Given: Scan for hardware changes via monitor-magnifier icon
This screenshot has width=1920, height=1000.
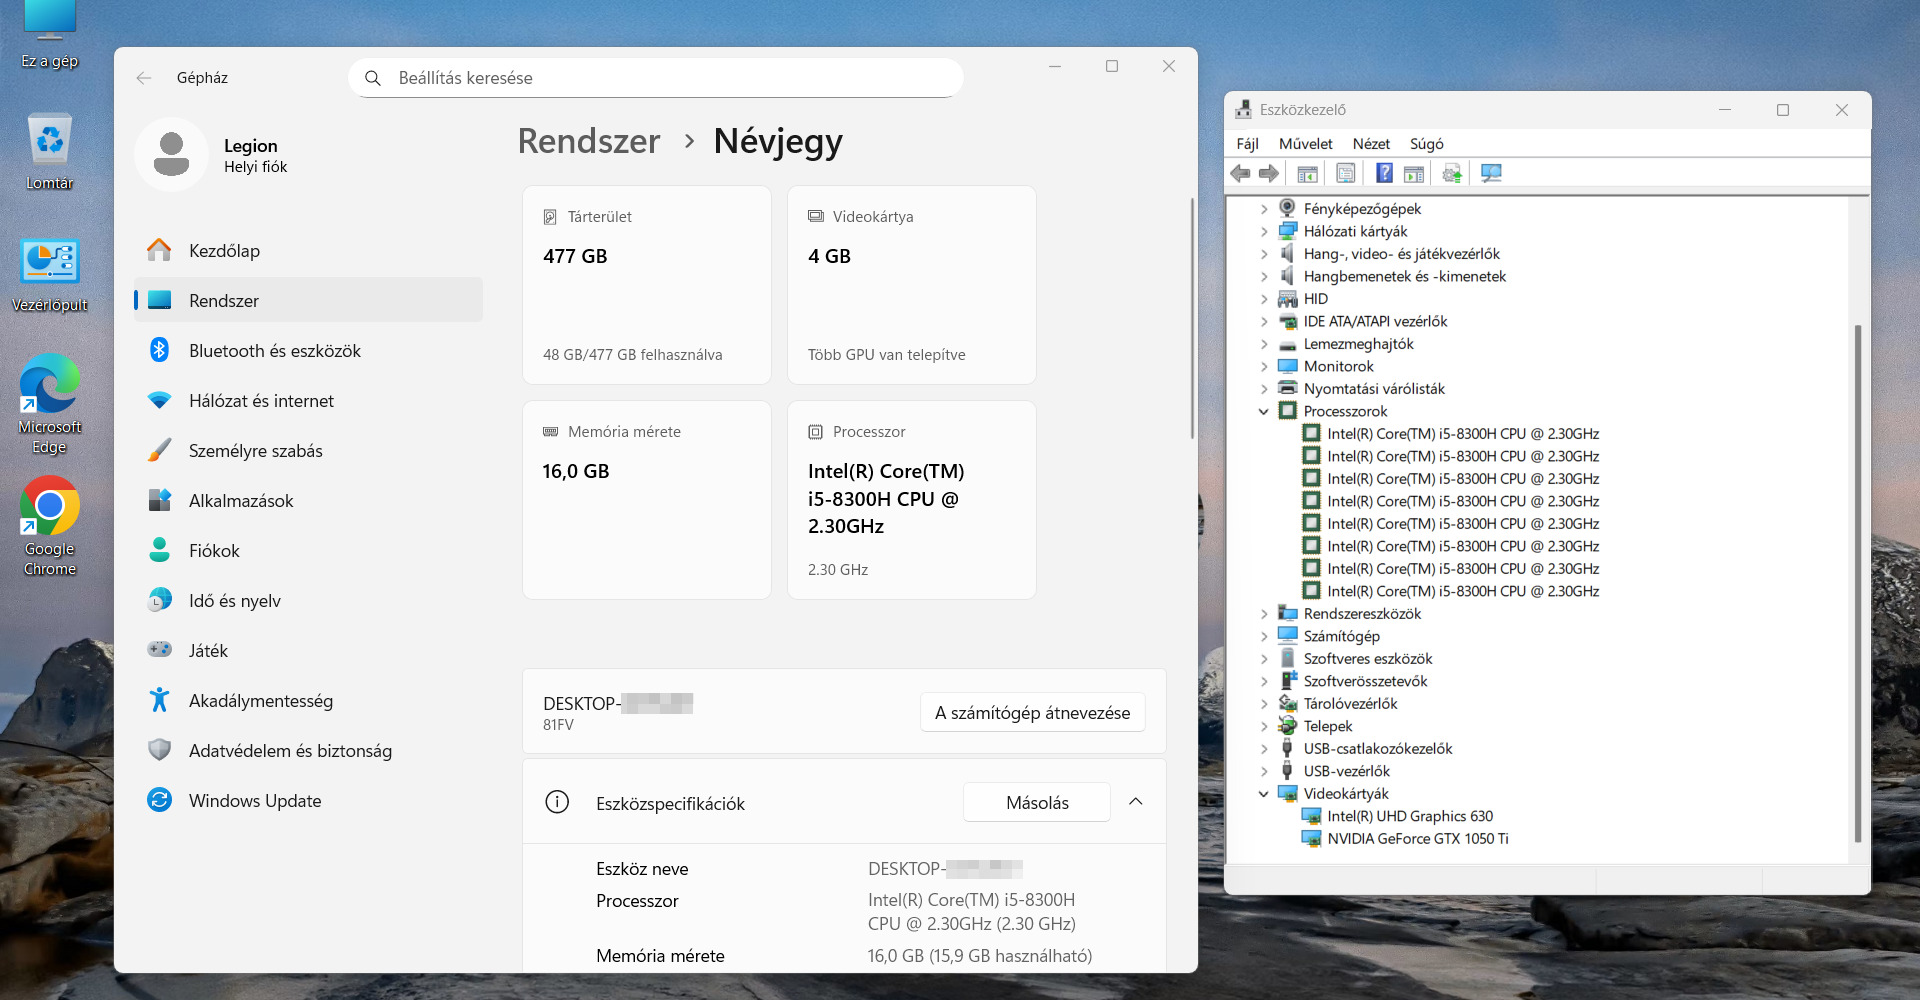Looking at the screenshot, I should click(1491, 174).
